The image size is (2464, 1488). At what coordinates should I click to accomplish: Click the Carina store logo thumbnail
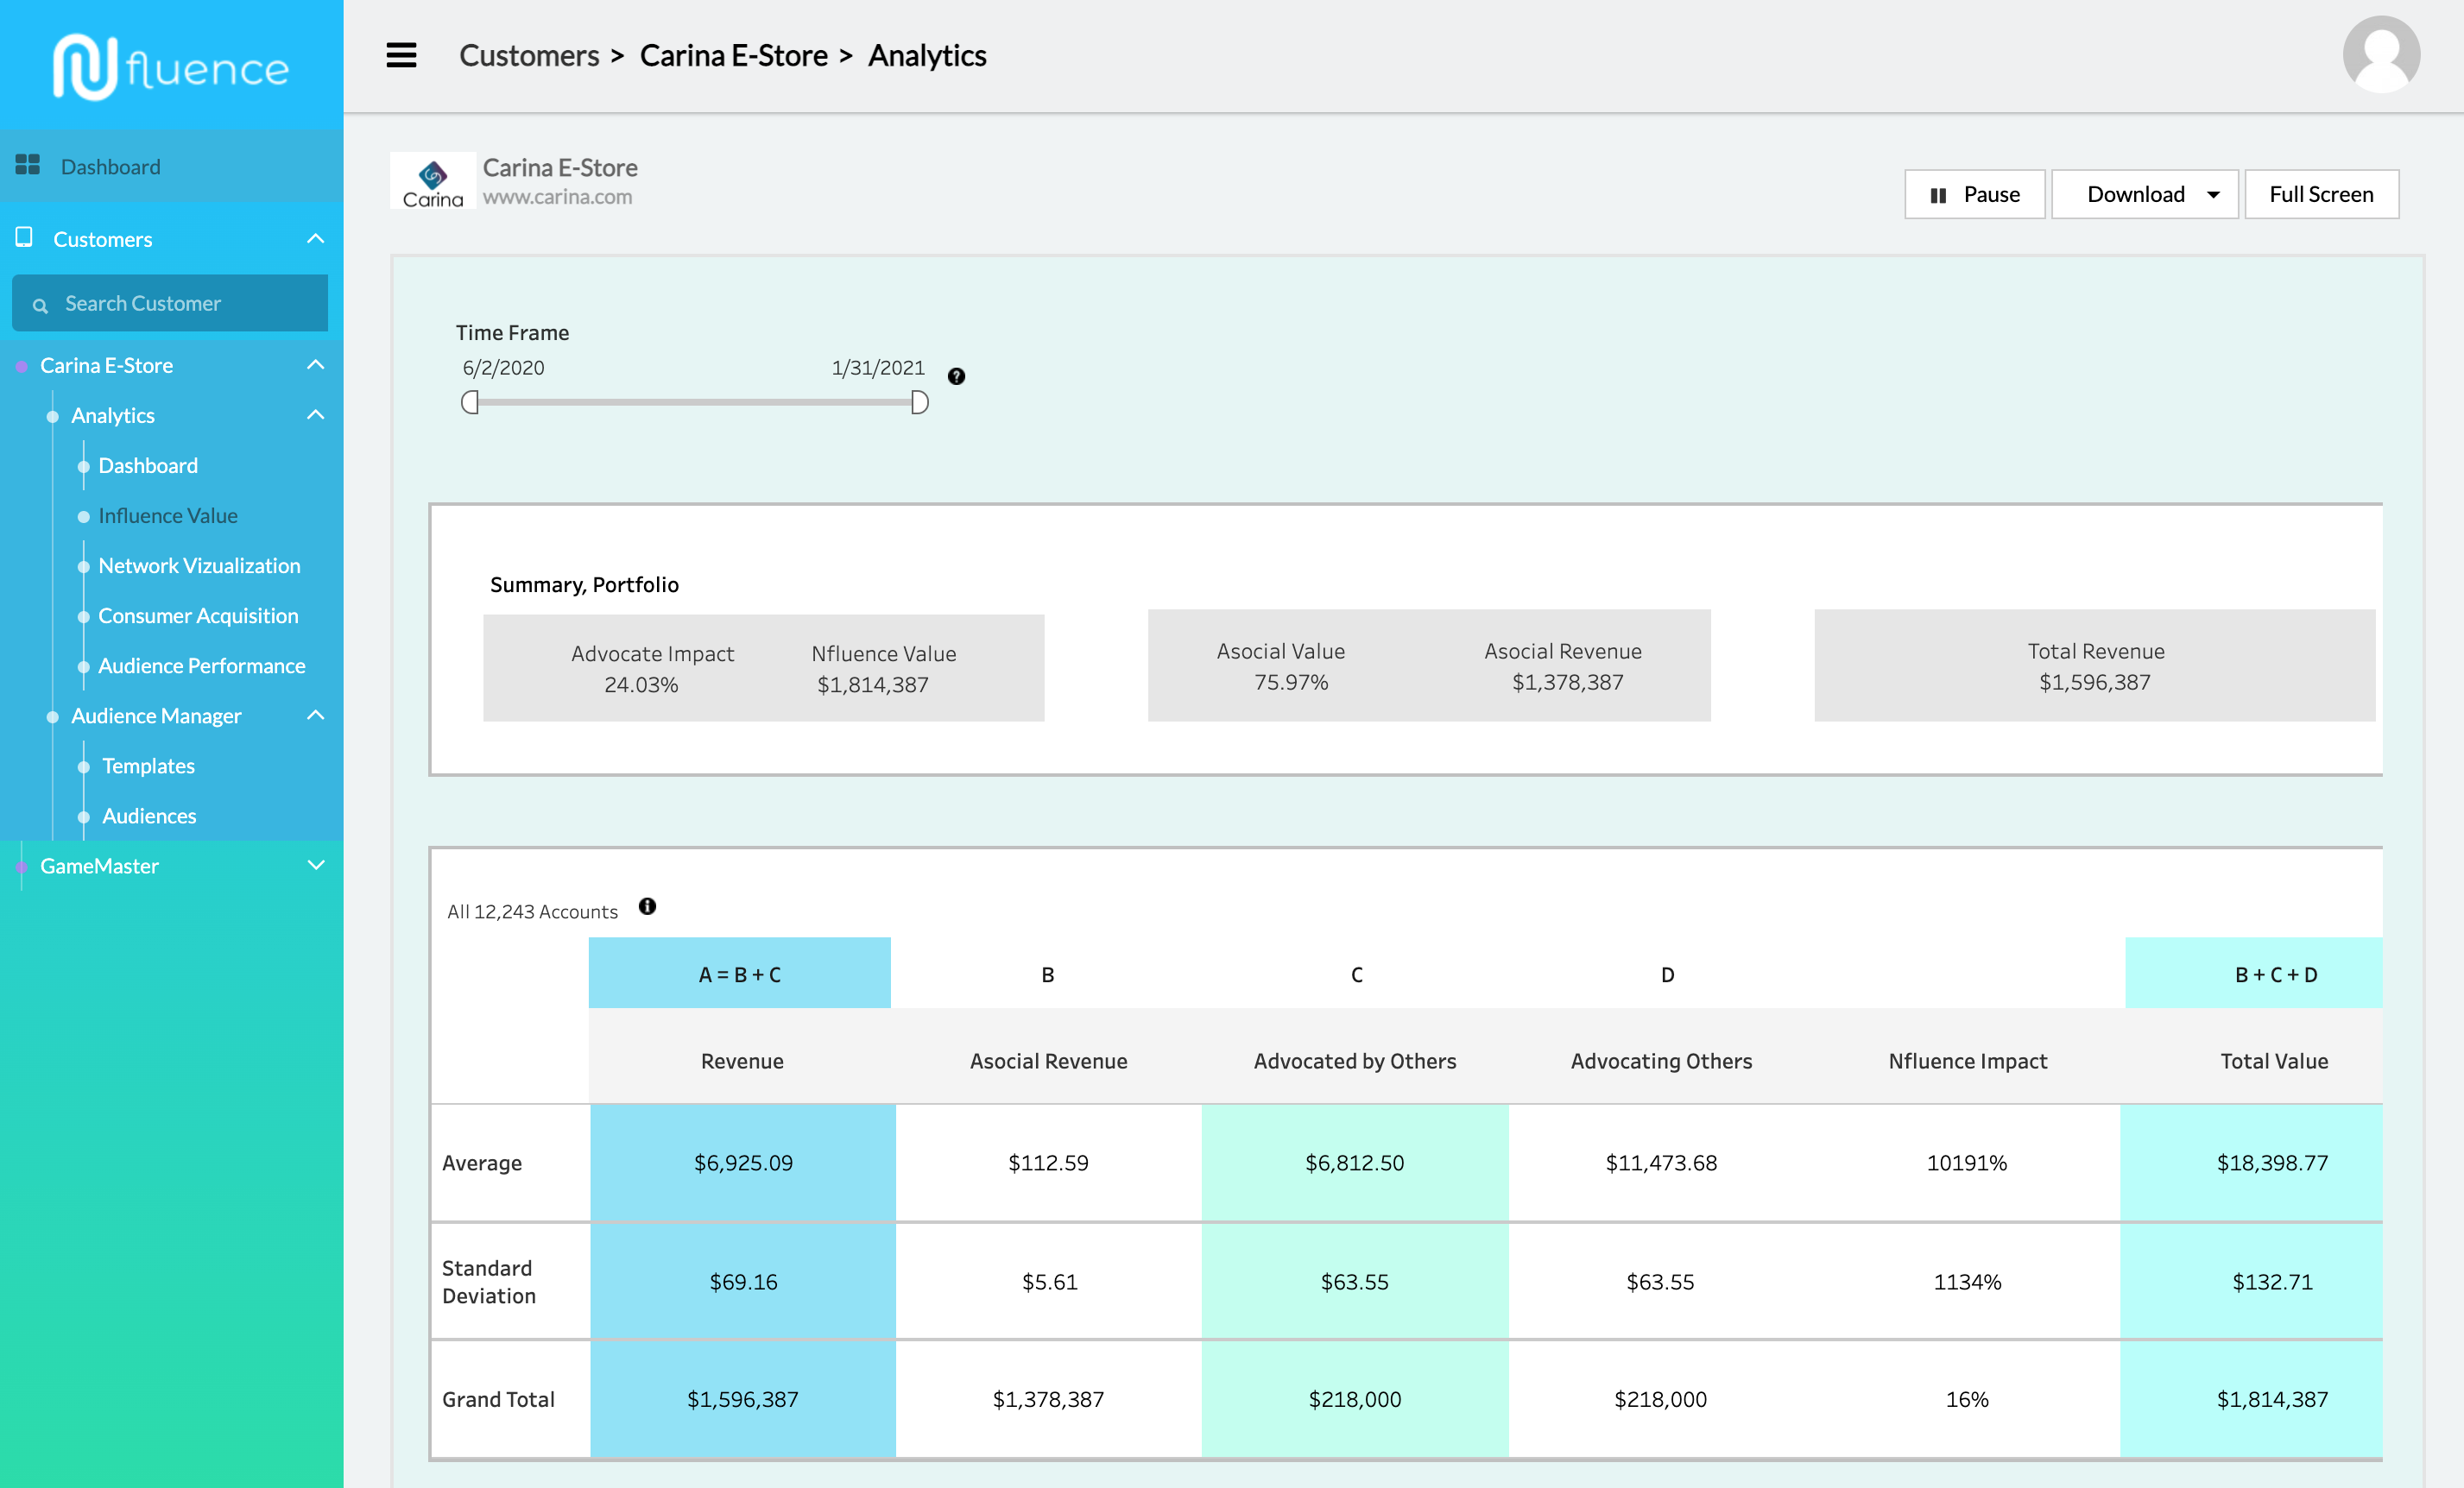coord(433,182)
